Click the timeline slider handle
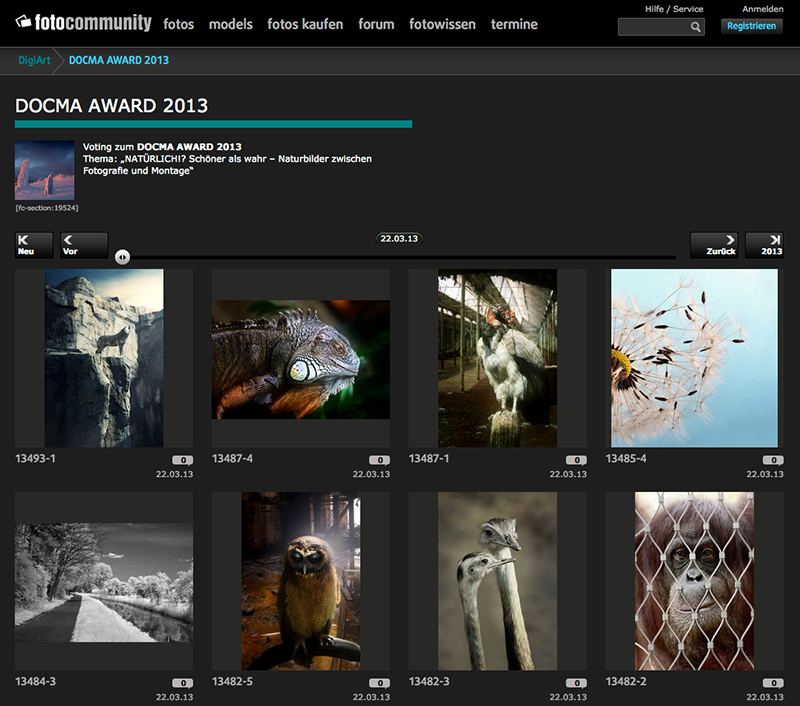Screen dimensions: 800x706 click(122, 257)
